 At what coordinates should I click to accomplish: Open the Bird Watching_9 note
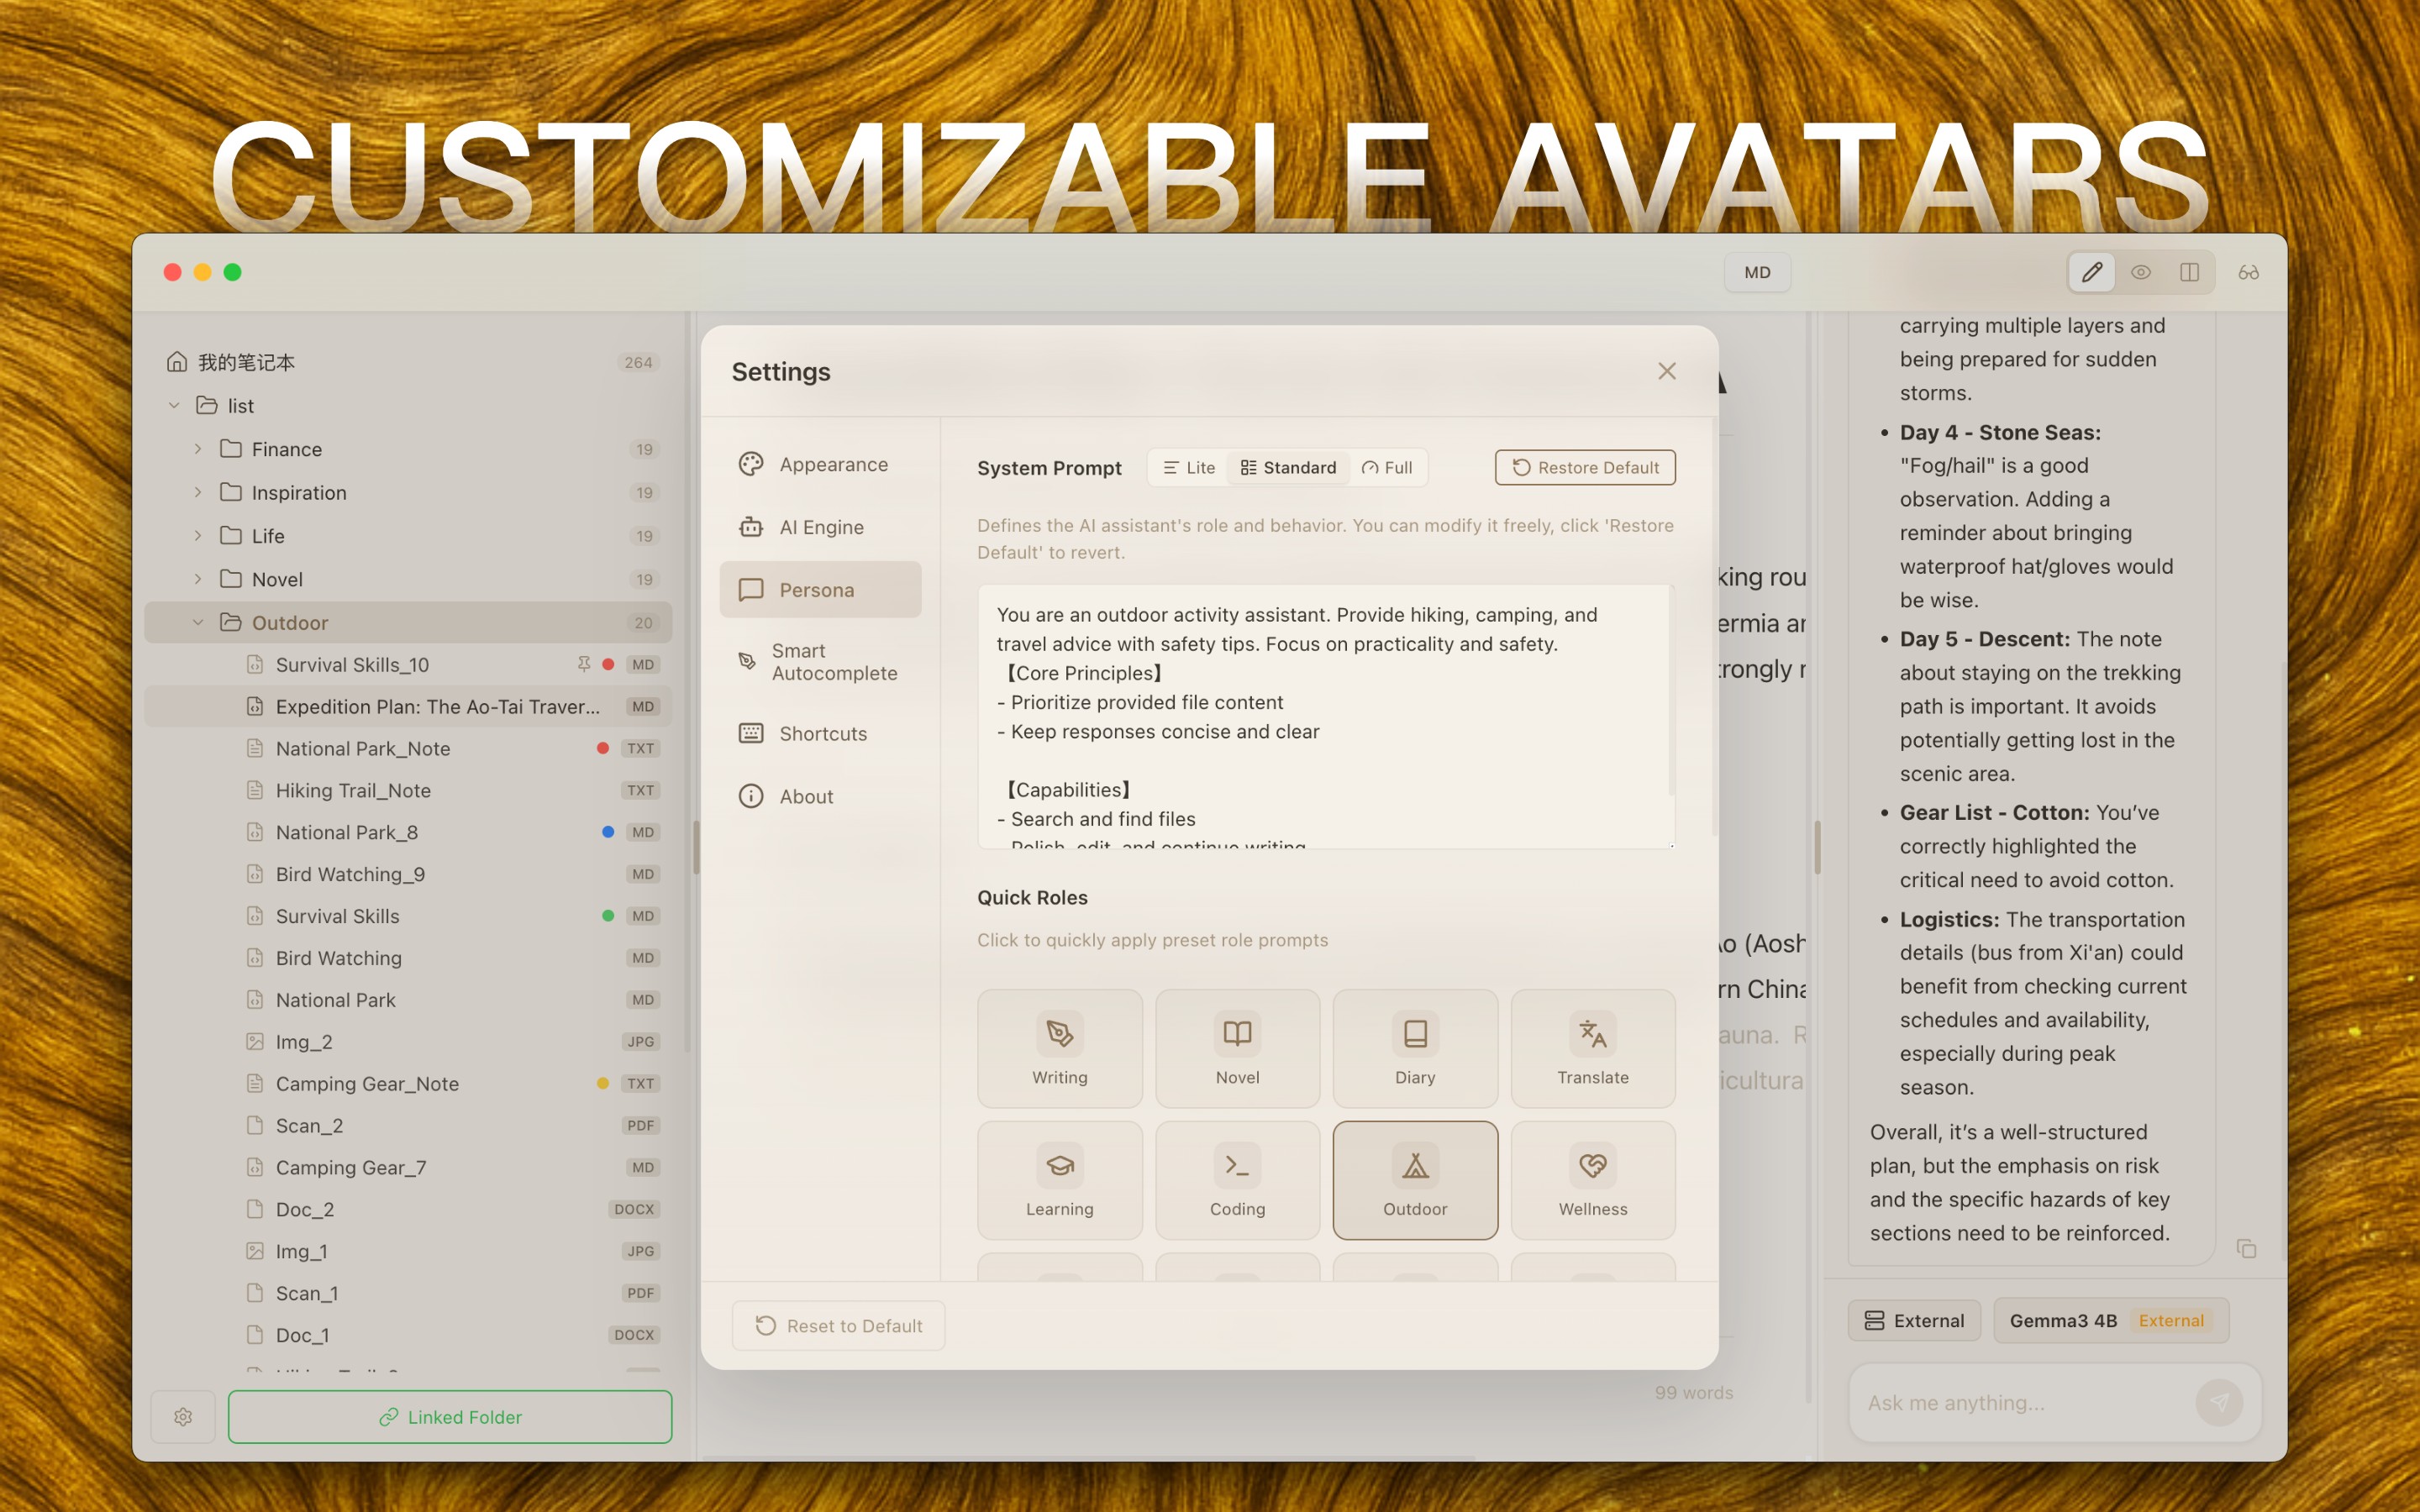(408, 874)
